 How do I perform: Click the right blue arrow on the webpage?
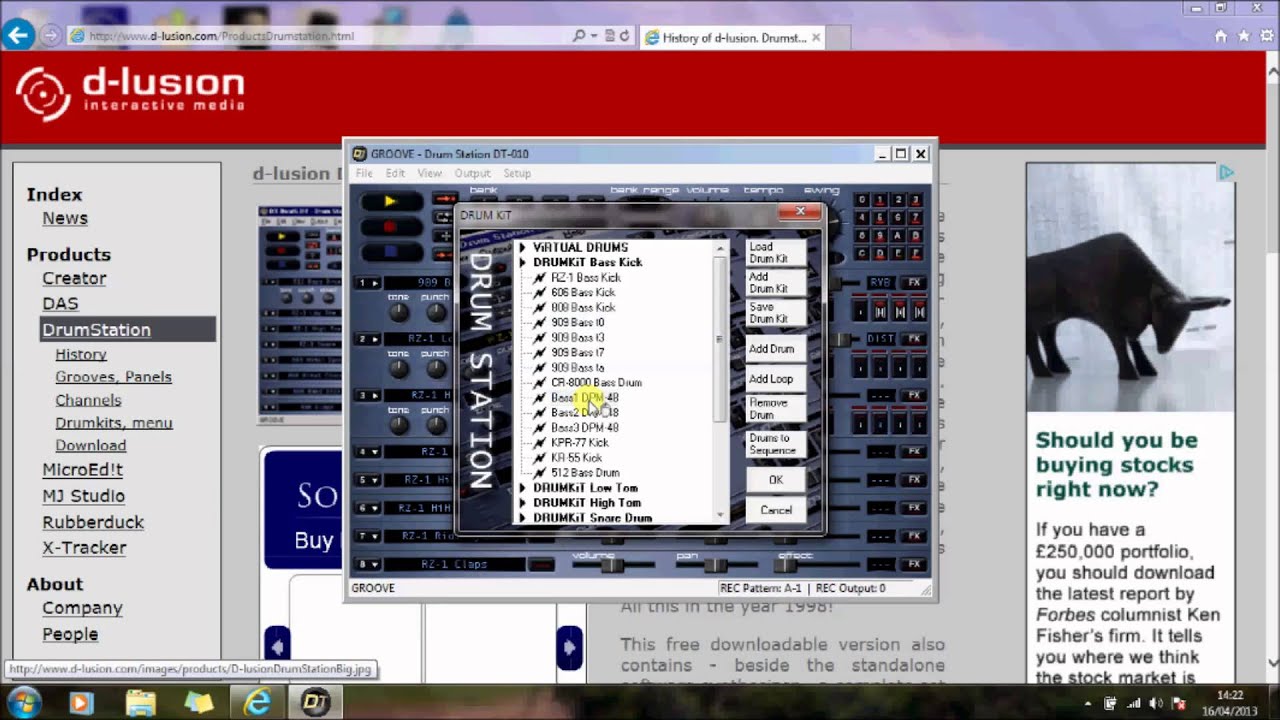click(x=569, y=646)
